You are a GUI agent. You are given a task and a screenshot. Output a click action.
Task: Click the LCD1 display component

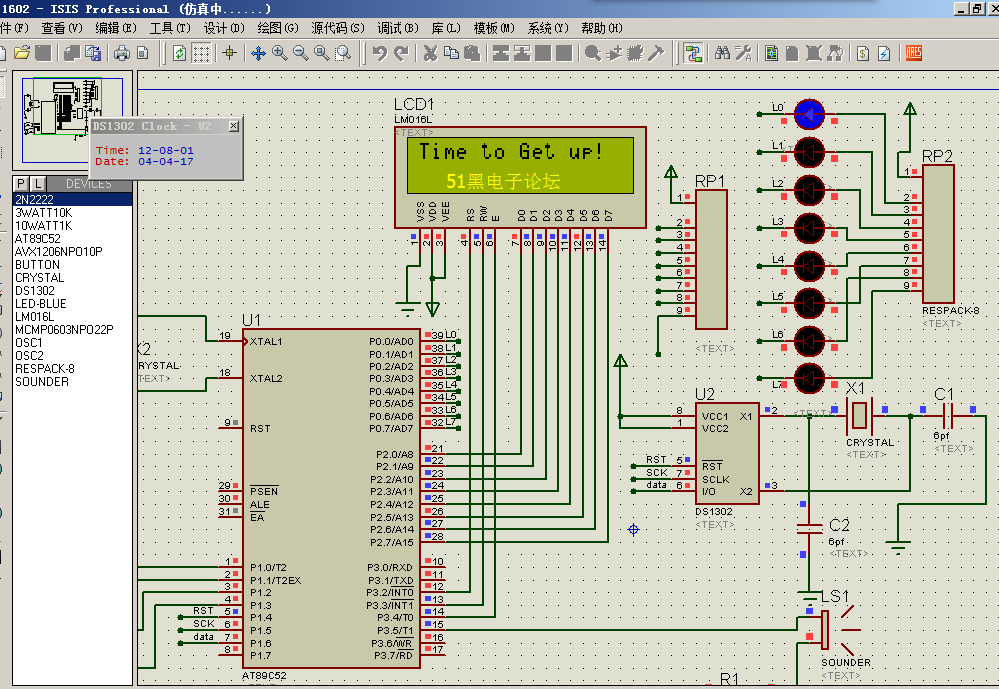click(520, 177)
